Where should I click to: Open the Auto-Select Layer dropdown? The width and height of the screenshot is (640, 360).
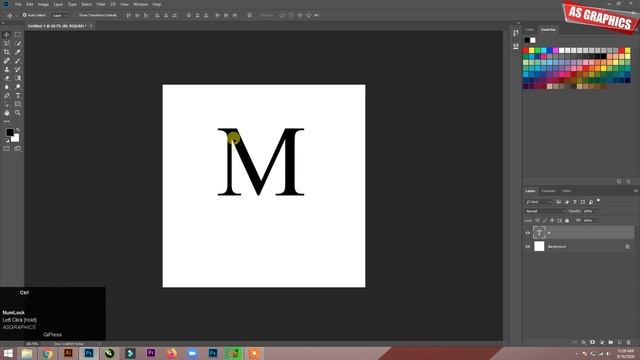[60, 15]
